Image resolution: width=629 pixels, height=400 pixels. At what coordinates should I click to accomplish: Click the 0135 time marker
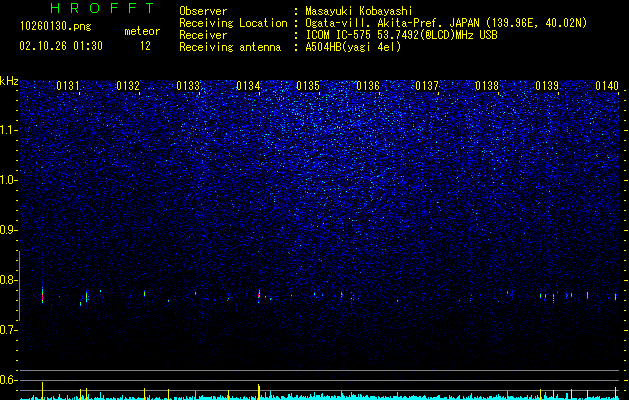pyautogui.click(x=308, y=86)
